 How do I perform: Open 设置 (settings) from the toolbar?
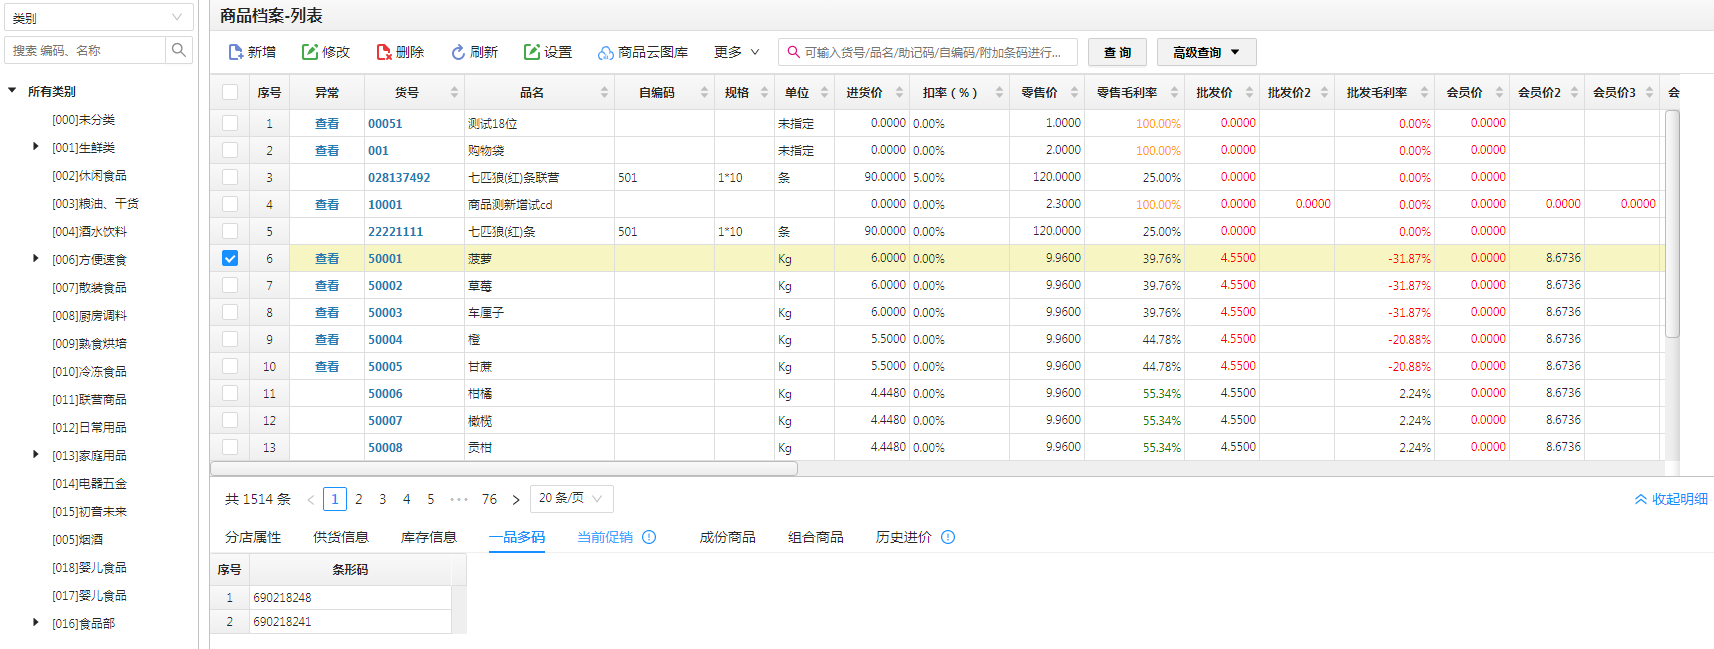coord(548,52)
